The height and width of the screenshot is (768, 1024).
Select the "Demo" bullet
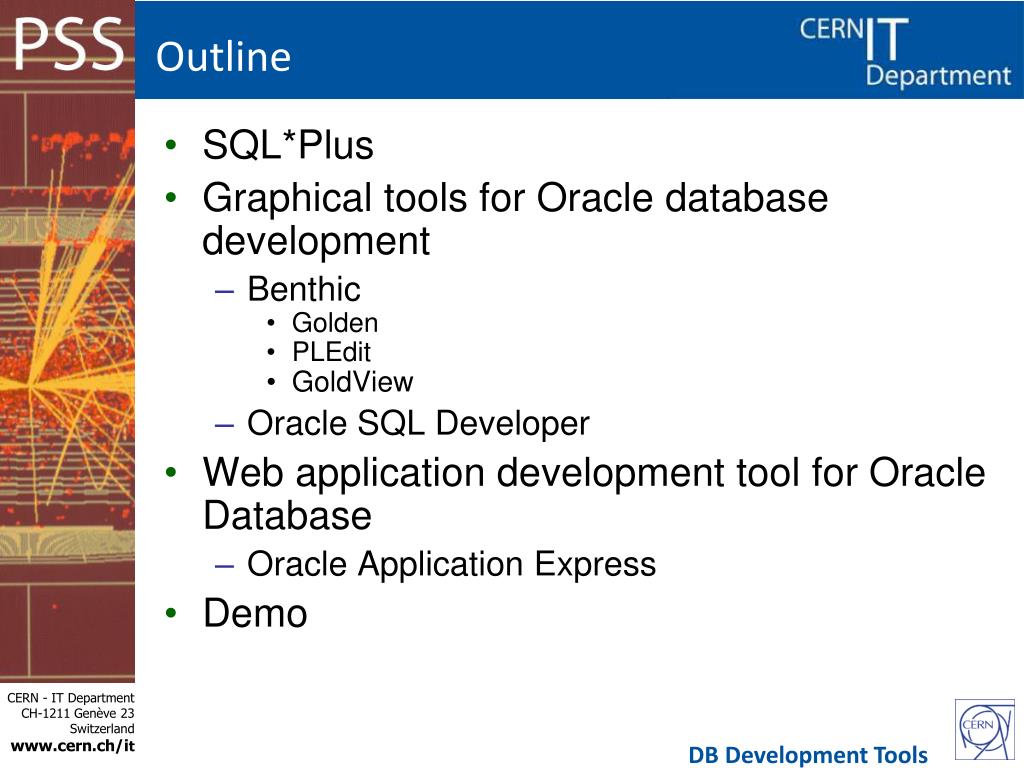click(255, 613)
